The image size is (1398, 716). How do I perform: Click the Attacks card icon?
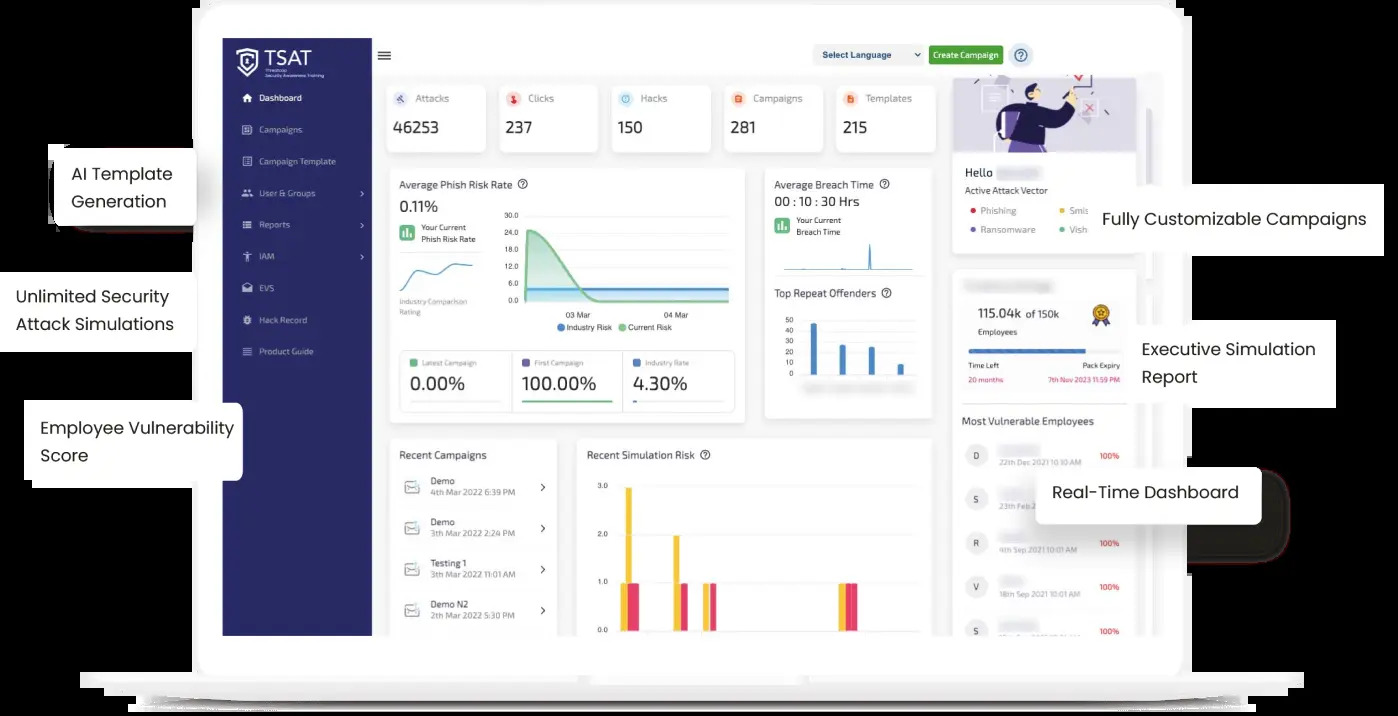pyautogui.click(x=400, y=99)
